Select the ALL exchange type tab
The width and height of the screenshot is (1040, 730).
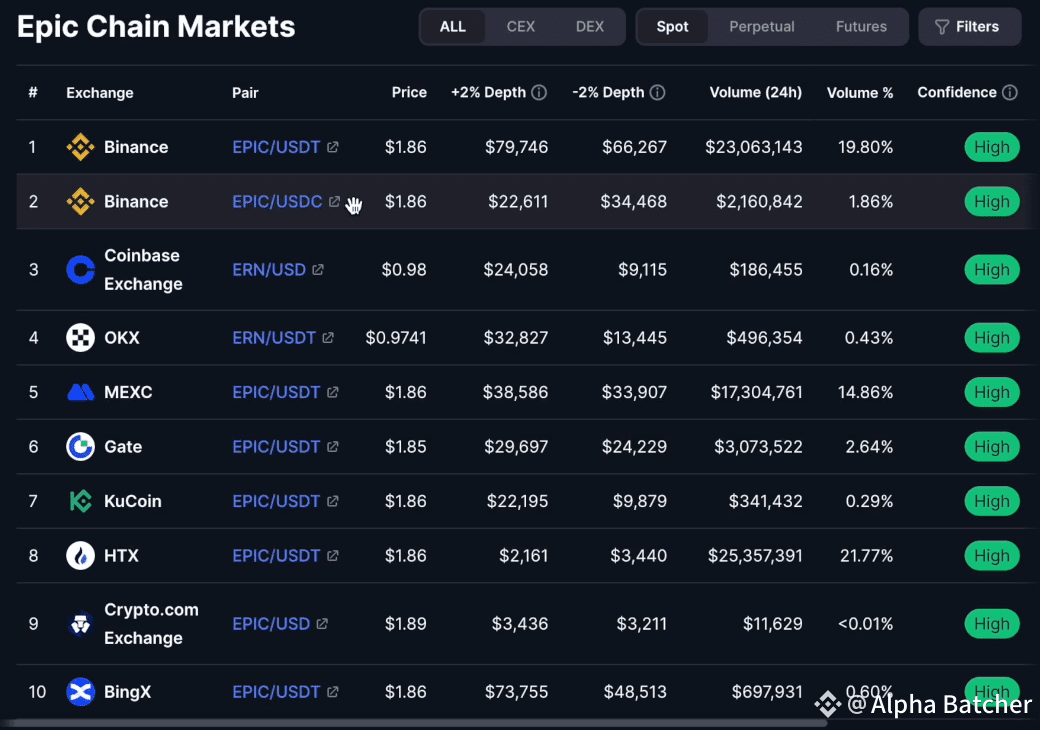tap(453, 27)
